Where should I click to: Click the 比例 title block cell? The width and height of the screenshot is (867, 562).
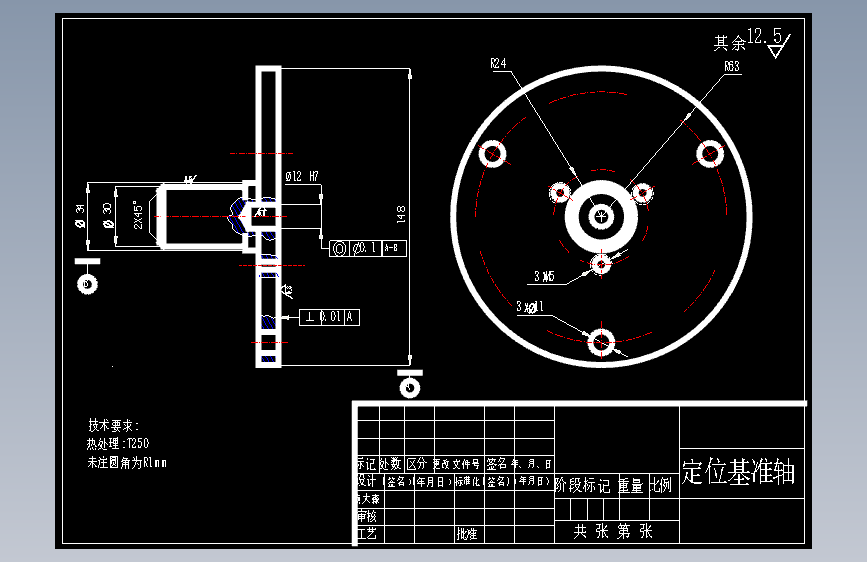point(661,485)
